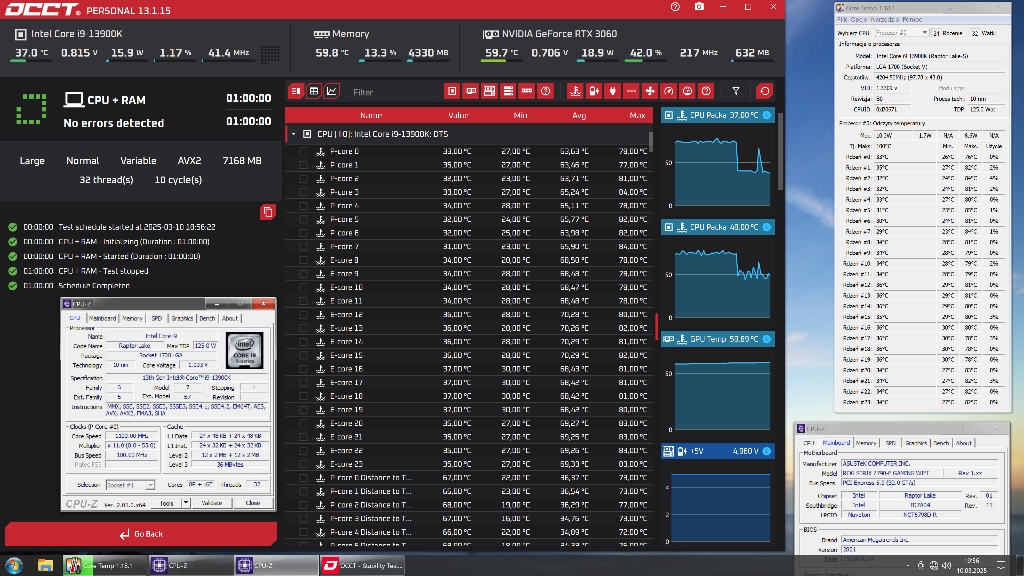1024x576 pixels.
Task: Open info for +5V graph
Action: [x=767, y=451]
